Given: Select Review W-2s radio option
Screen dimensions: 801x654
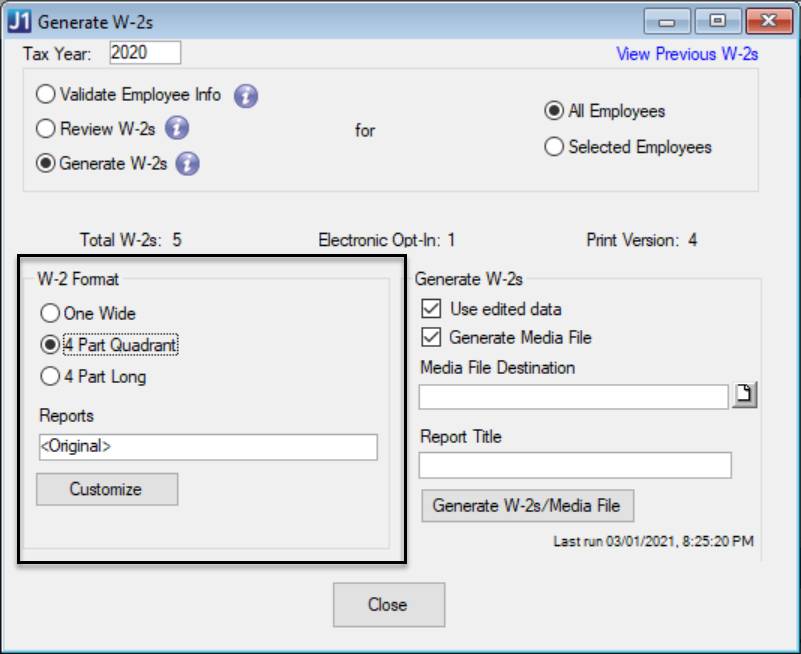Looking at the screenshot, I should click(x=46, y=129).
